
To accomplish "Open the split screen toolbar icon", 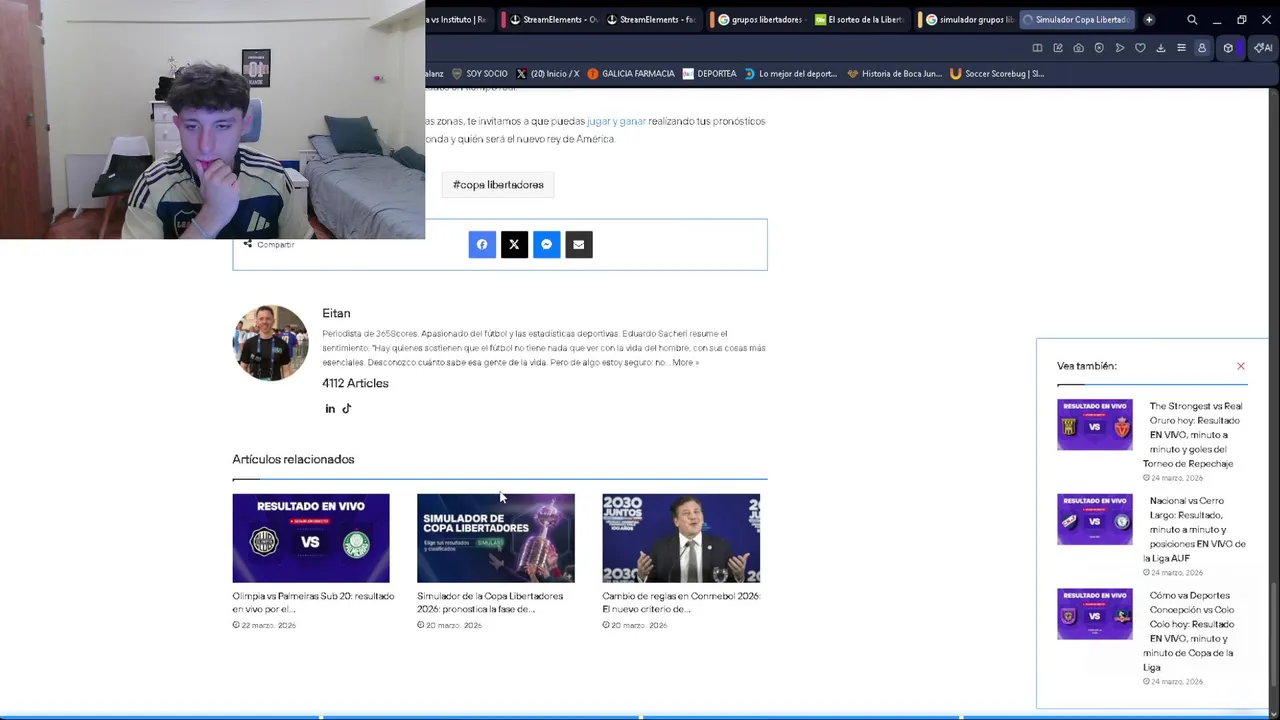I will coord(1037,48).
